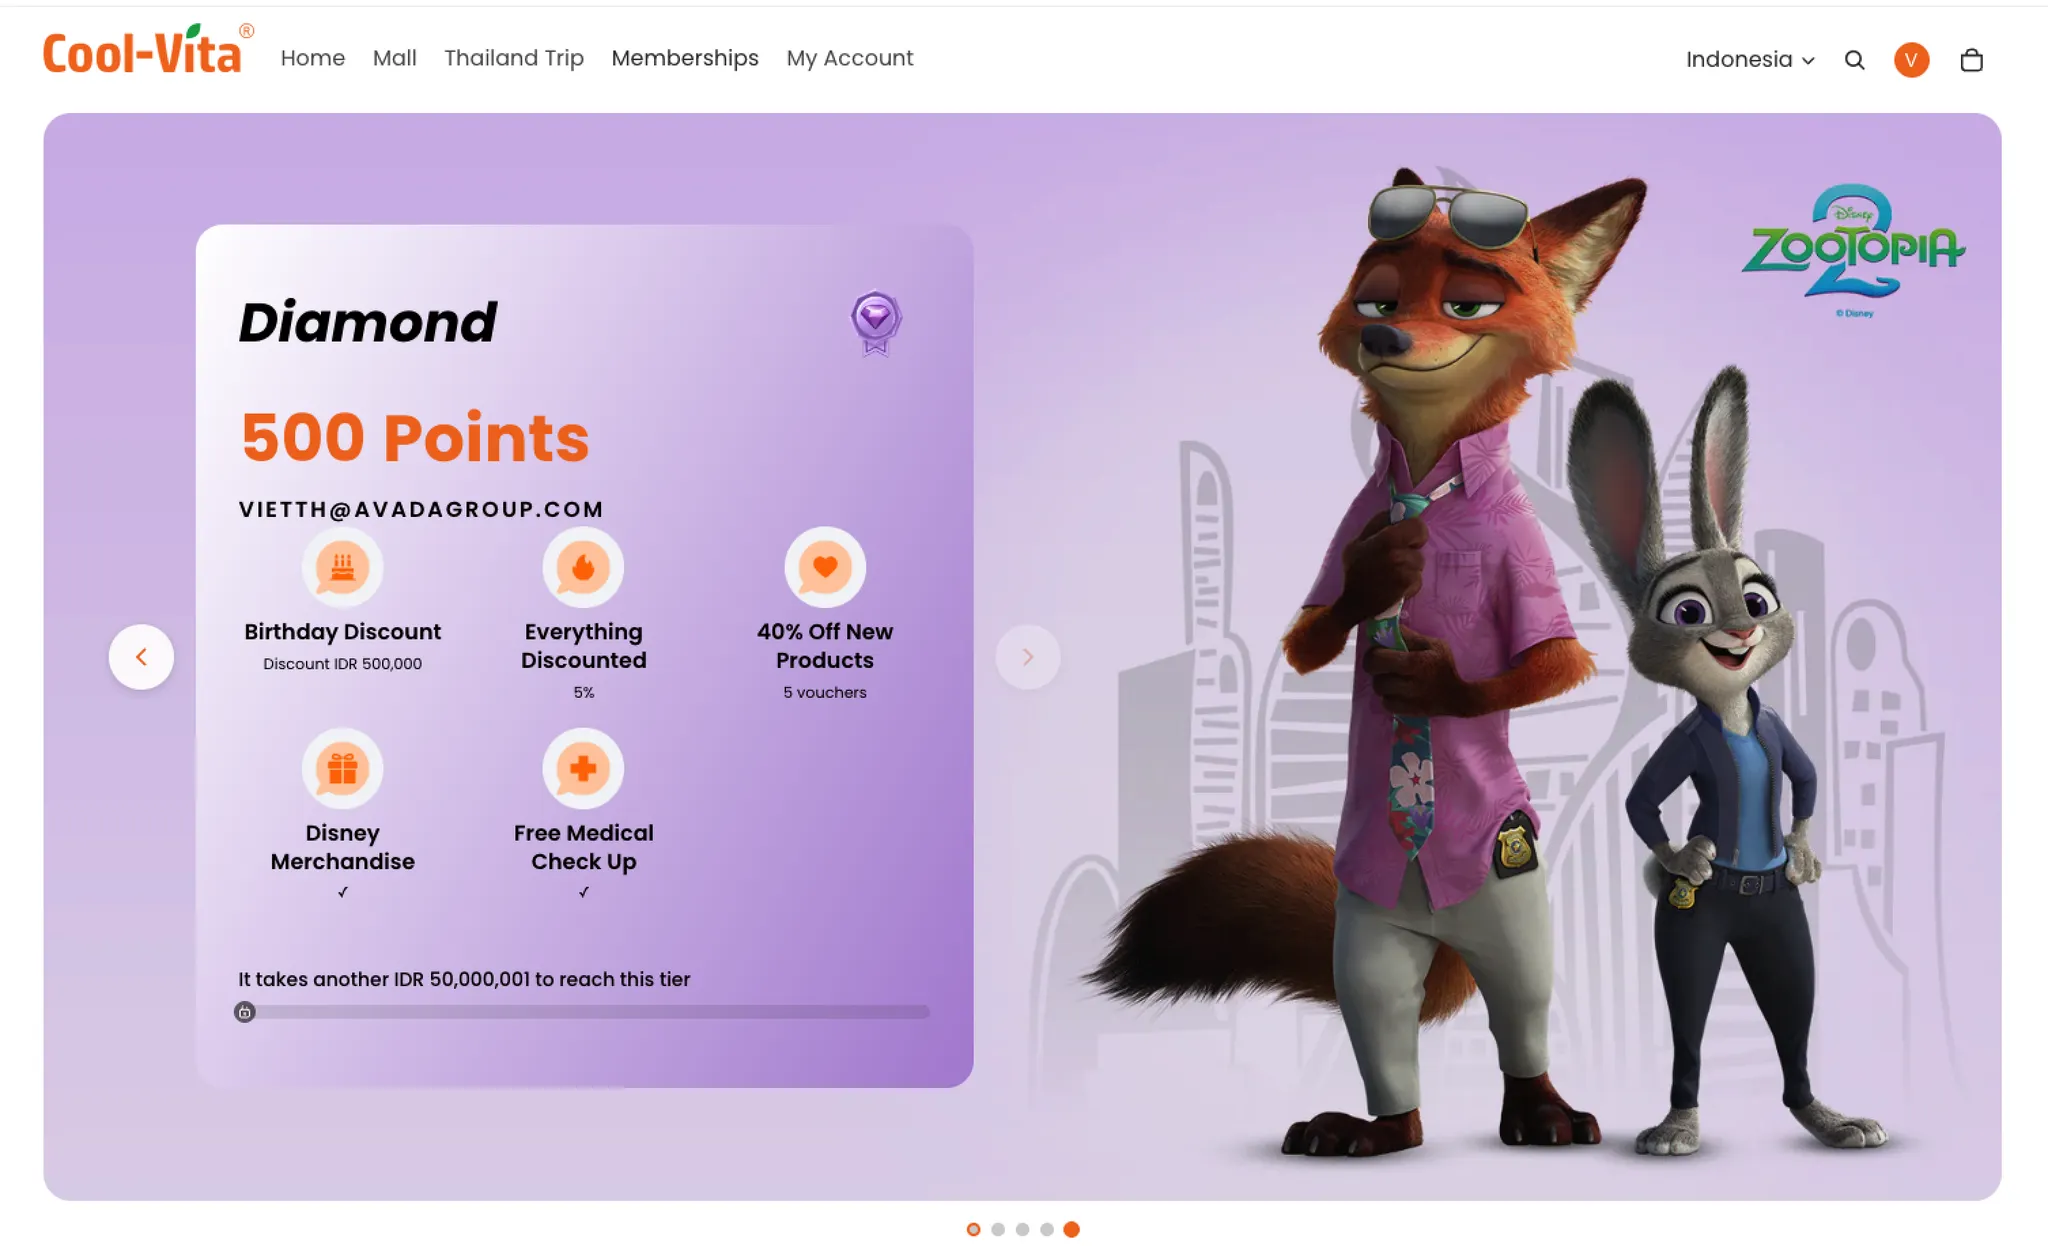Advance carousel with right chevron arrow
This screenshot has height=1246, width=2048.
[1027, 657]
